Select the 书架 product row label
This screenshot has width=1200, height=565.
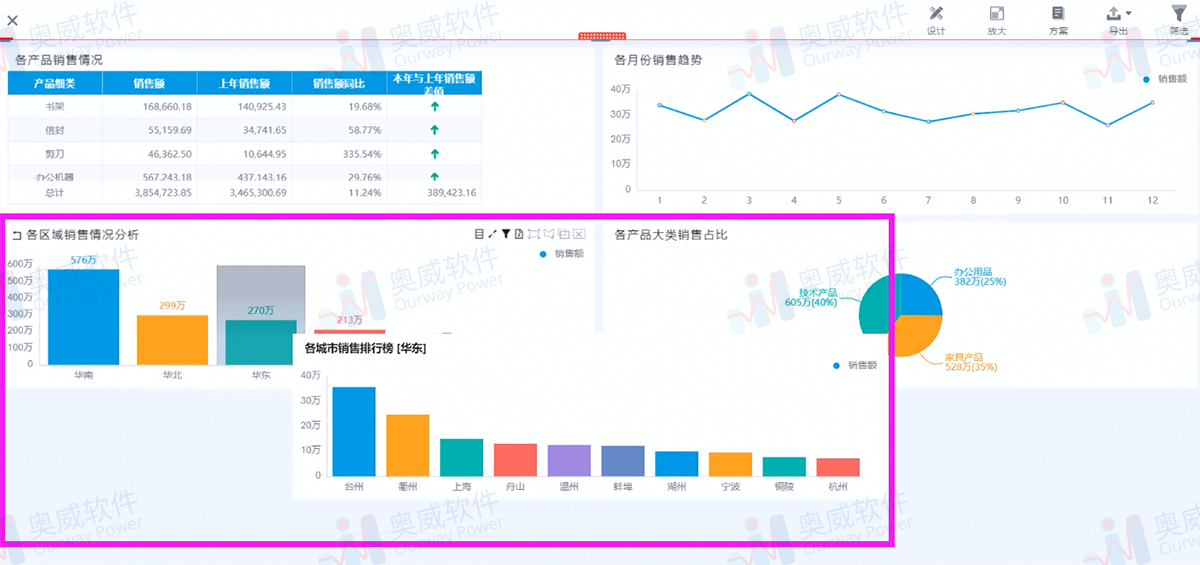(x=55, y=106)
